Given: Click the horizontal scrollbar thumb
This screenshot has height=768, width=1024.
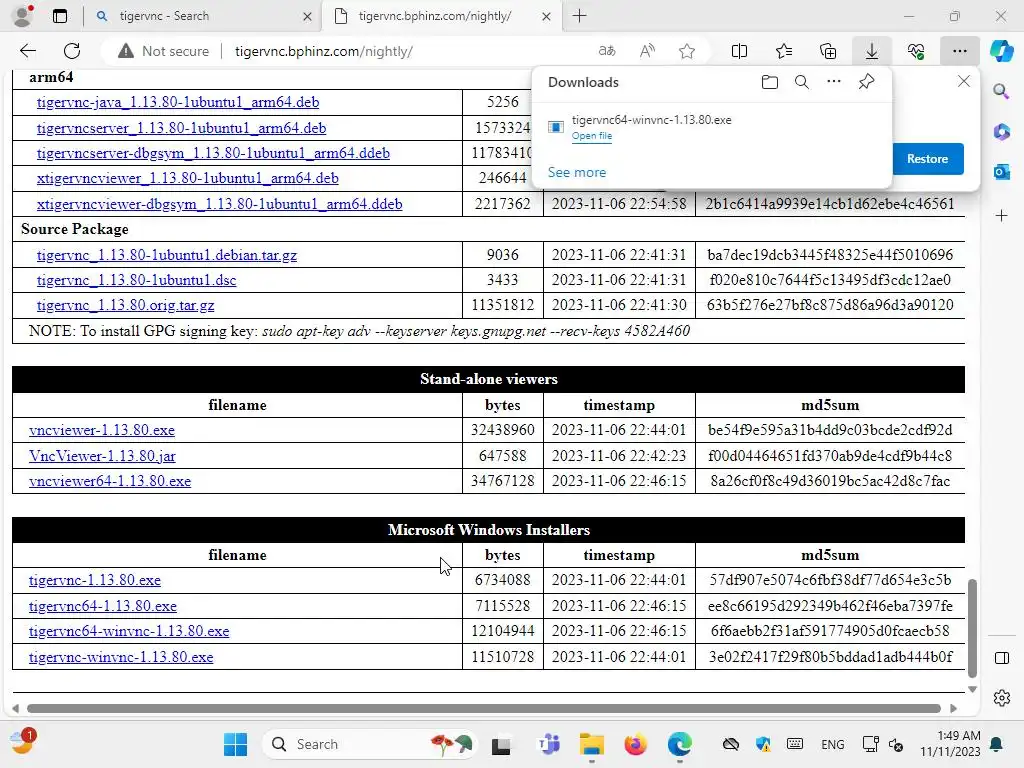Looking at the screenshot, I should point(483,708).
